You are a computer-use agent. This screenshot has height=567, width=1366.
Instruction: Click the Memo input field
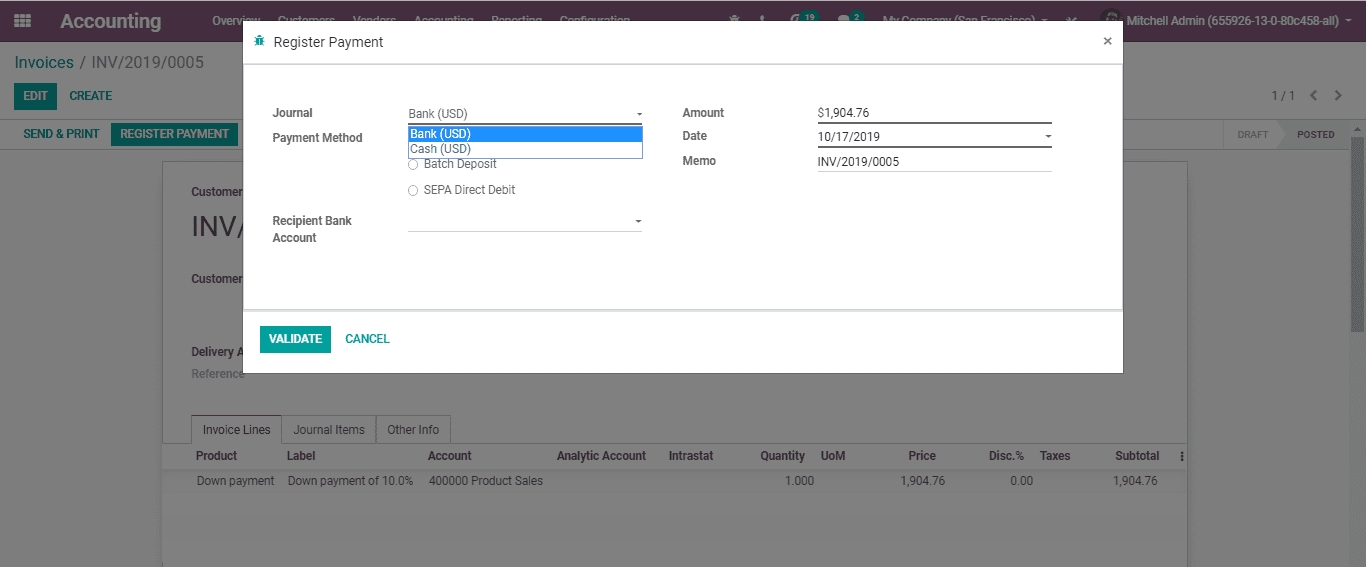point(933,161)
